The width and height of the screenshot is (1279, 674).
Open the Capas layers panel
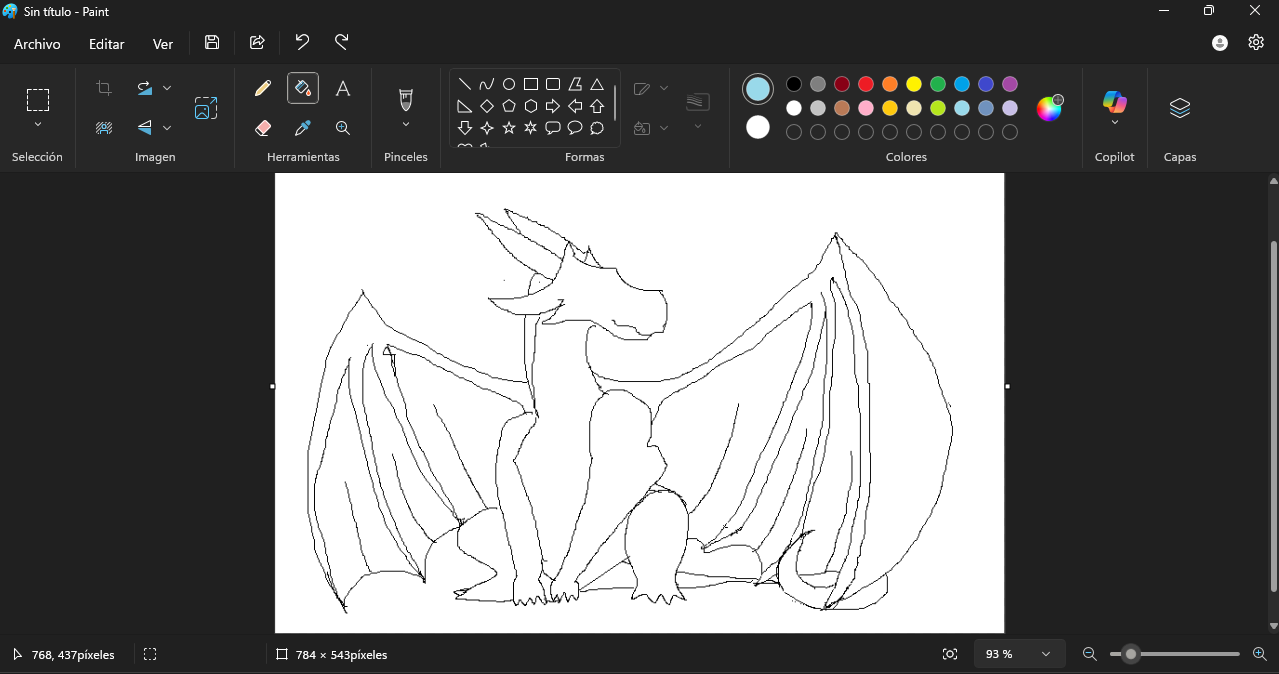click(x=1180, y=108)
